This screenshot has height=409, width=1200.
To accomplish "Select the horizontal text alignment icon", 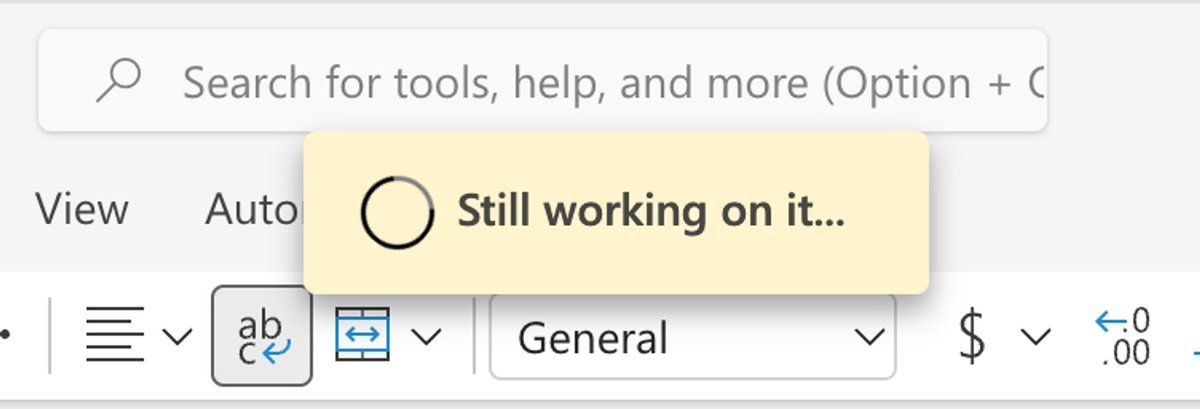I will click(115, 337).
